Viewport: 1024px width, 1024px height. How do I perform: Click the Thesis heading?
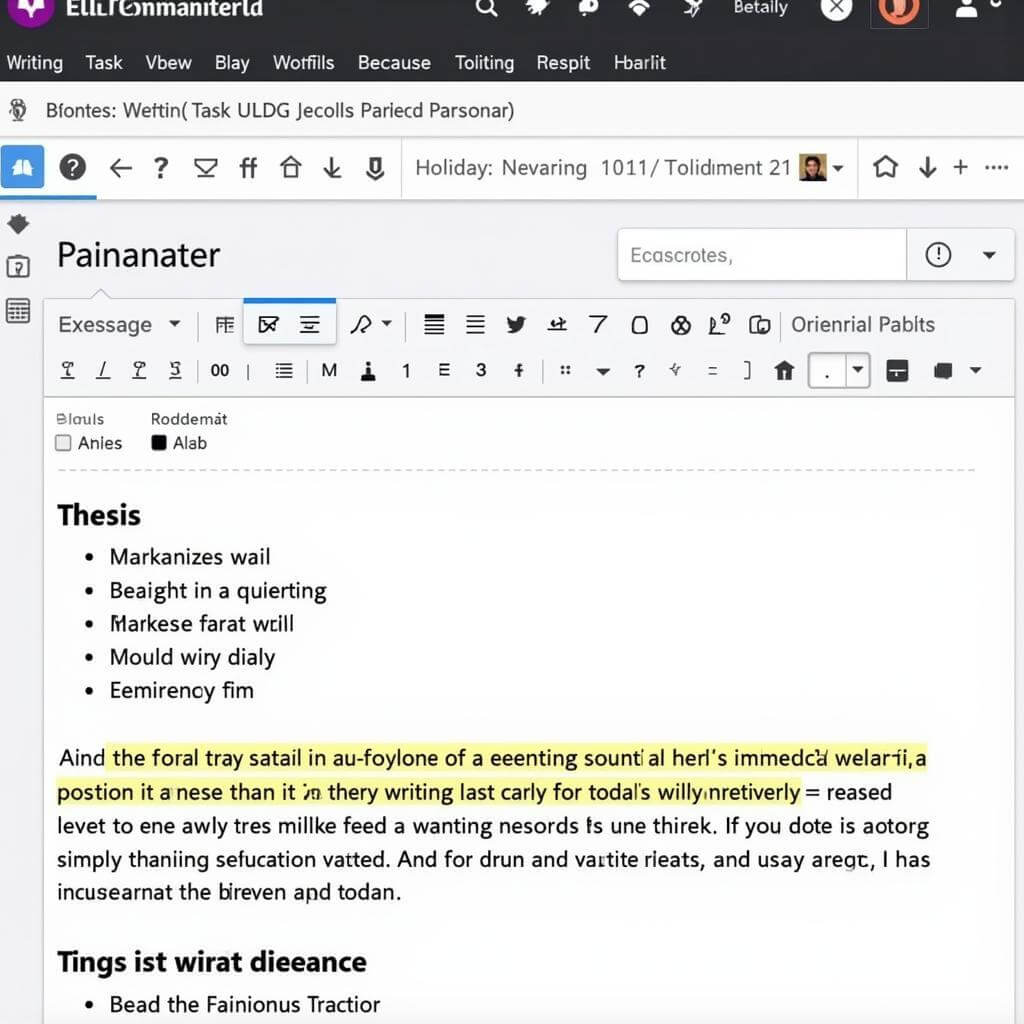pyautogui.click(x=99, y=515)
